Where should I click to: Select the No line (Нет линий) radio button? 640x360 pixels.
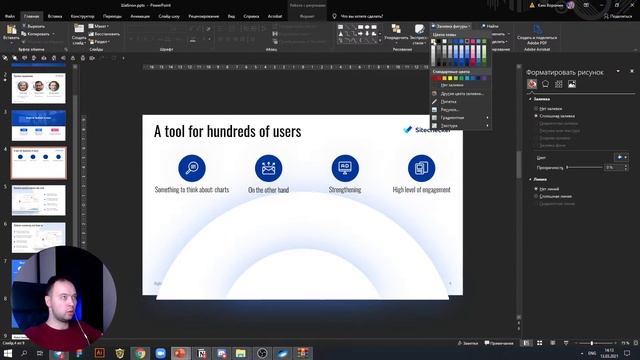536,189
